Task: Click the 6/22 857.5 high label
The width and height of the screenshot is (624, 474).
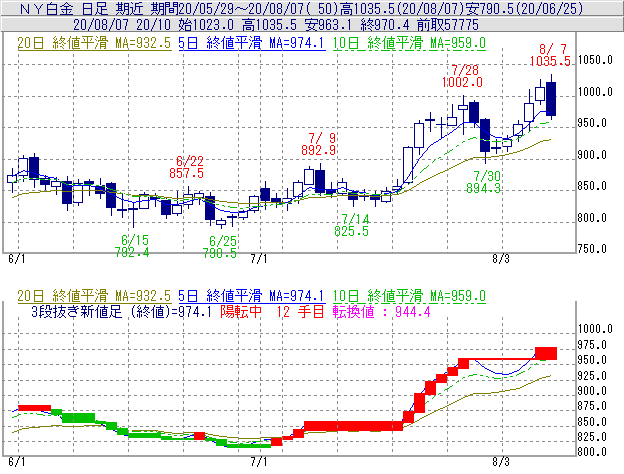Action: [x=187, y=167]
